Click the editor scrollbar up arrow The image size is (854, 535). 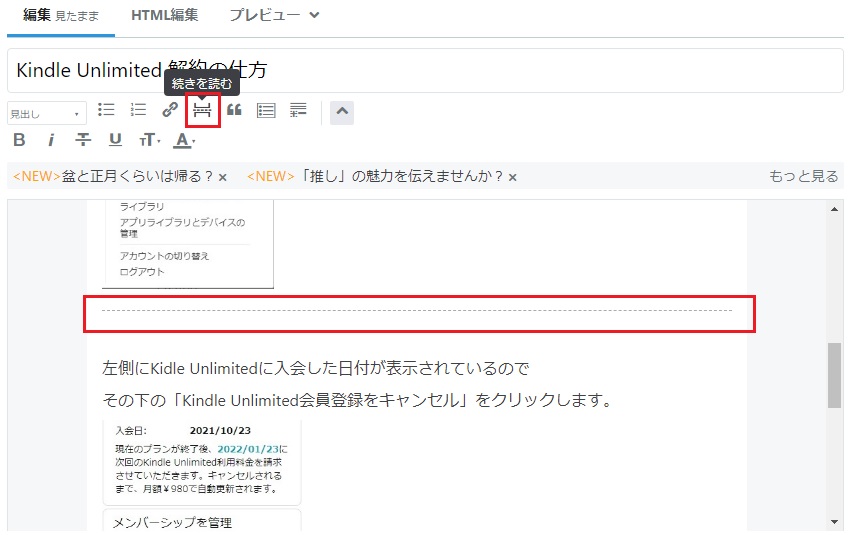(834, 209)
